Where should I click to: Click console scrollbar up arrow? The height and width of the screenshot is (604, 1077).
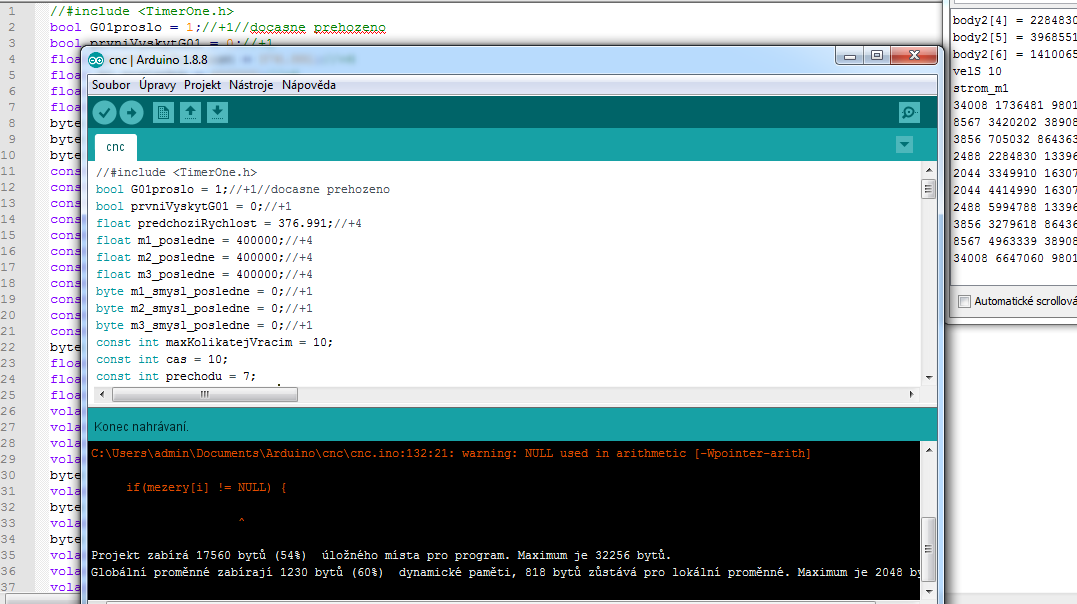[x=929, y=450]
